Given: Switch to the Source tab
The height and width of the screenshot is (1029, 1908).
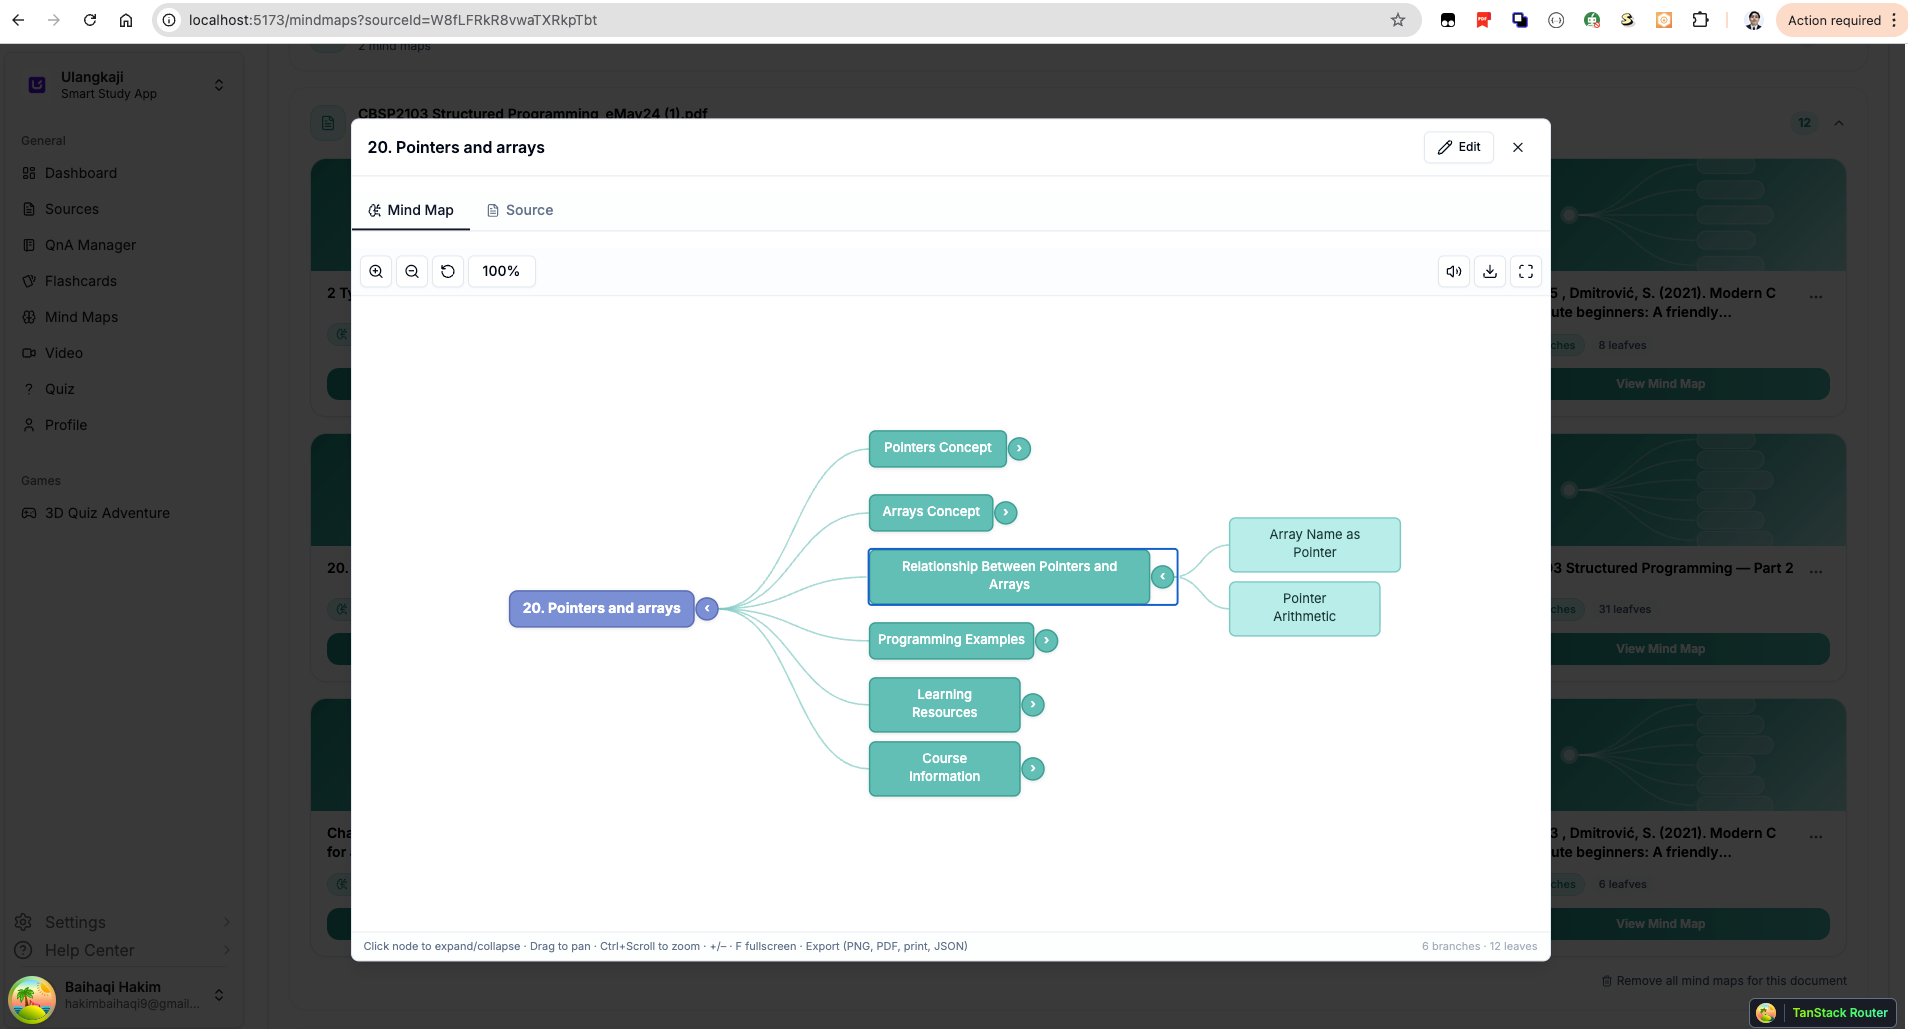Looking at the screenshot, I should [x=520, y=210].
